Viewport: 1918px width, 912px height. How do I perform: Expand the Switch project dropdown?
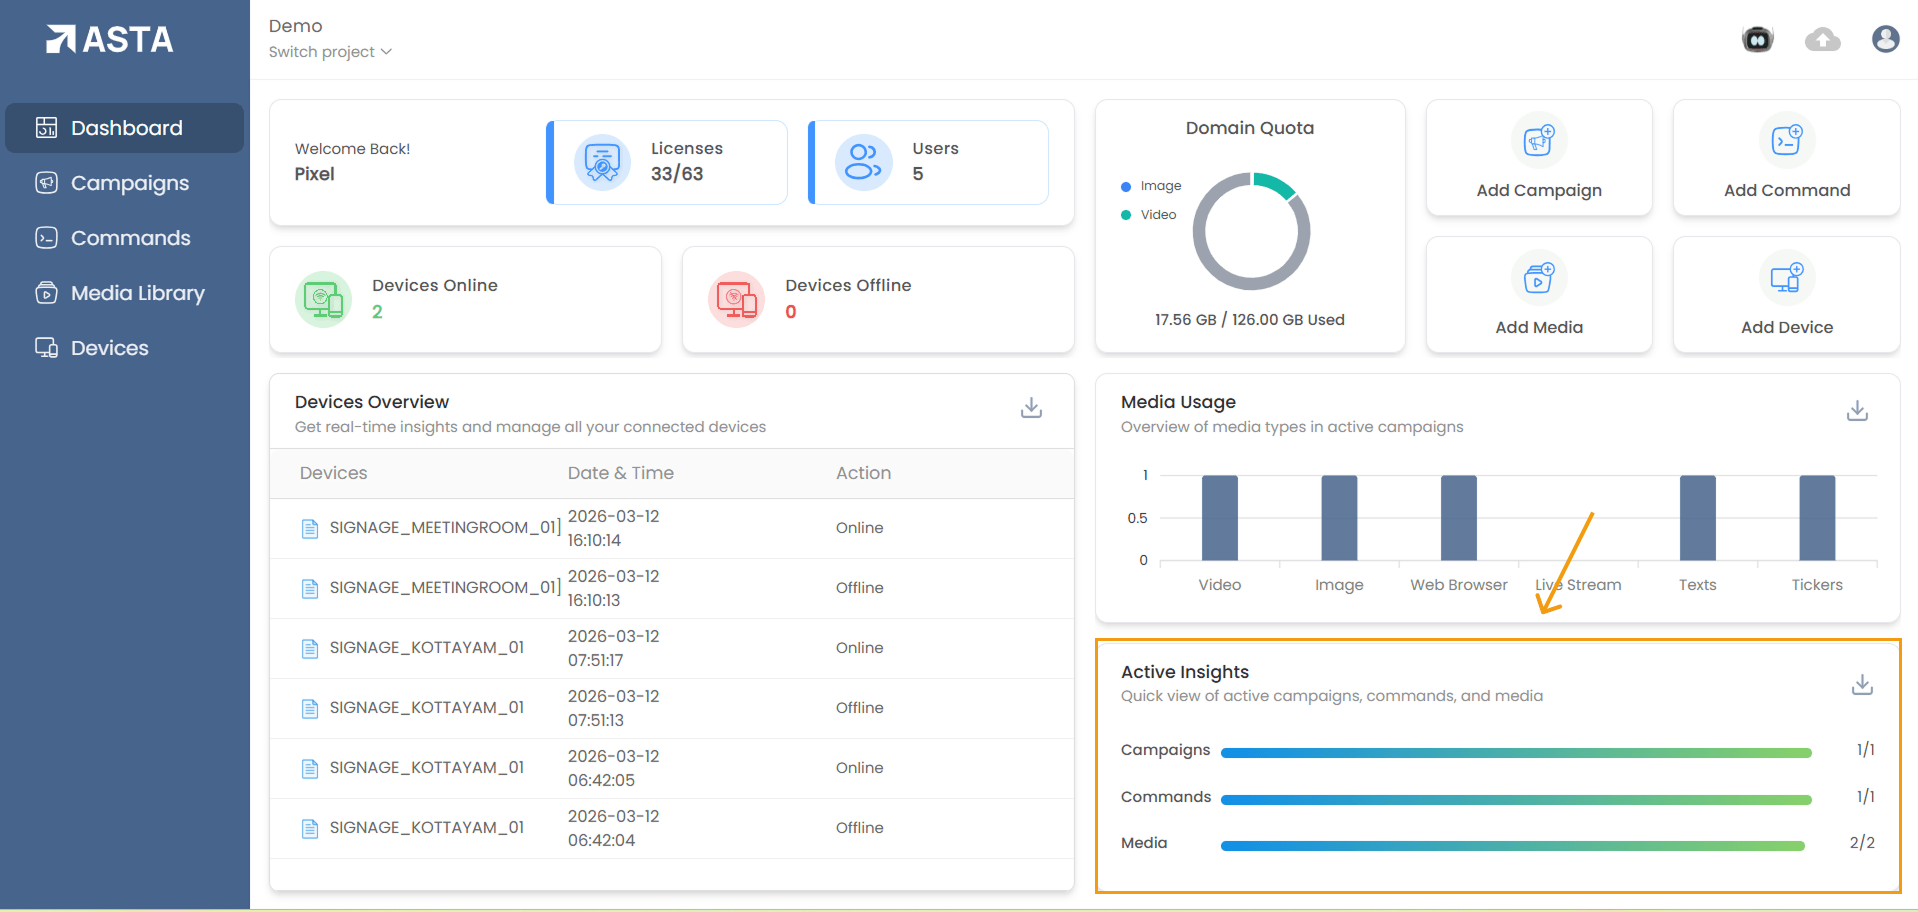click(330, 52)
